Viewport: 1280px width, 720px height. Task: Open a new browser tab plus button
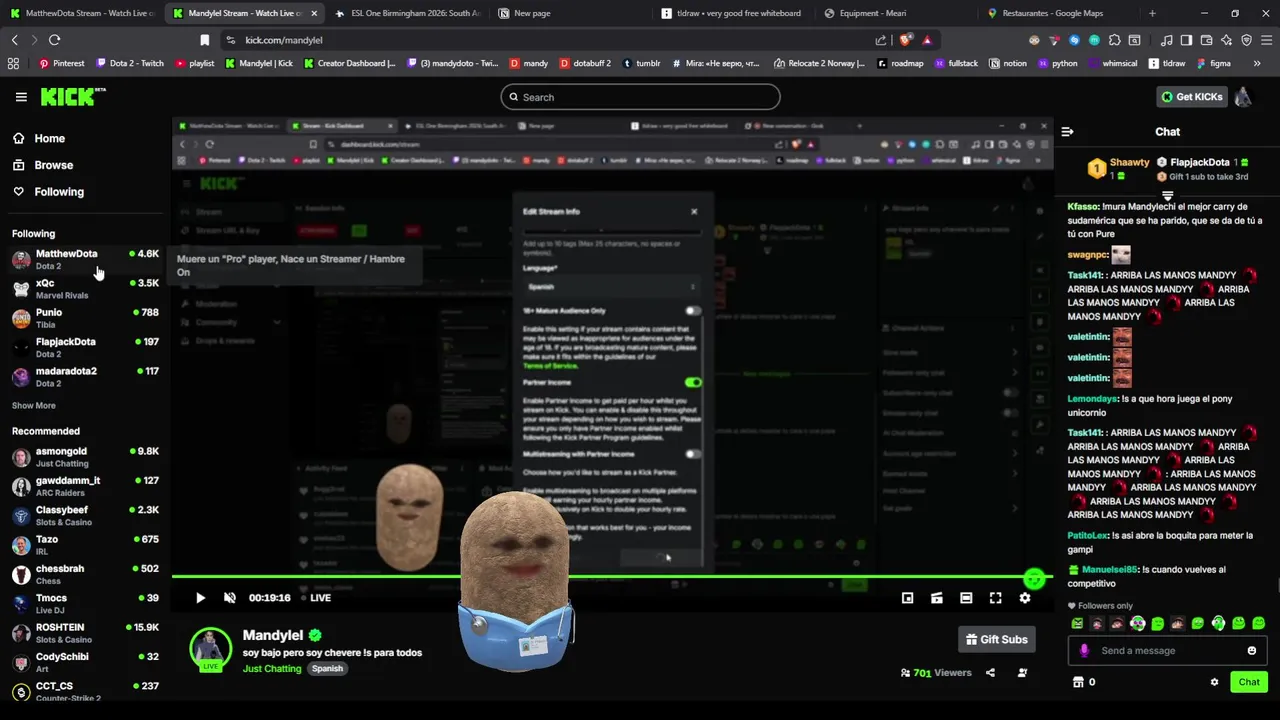pyautogui.click(x=1152, y=13)
